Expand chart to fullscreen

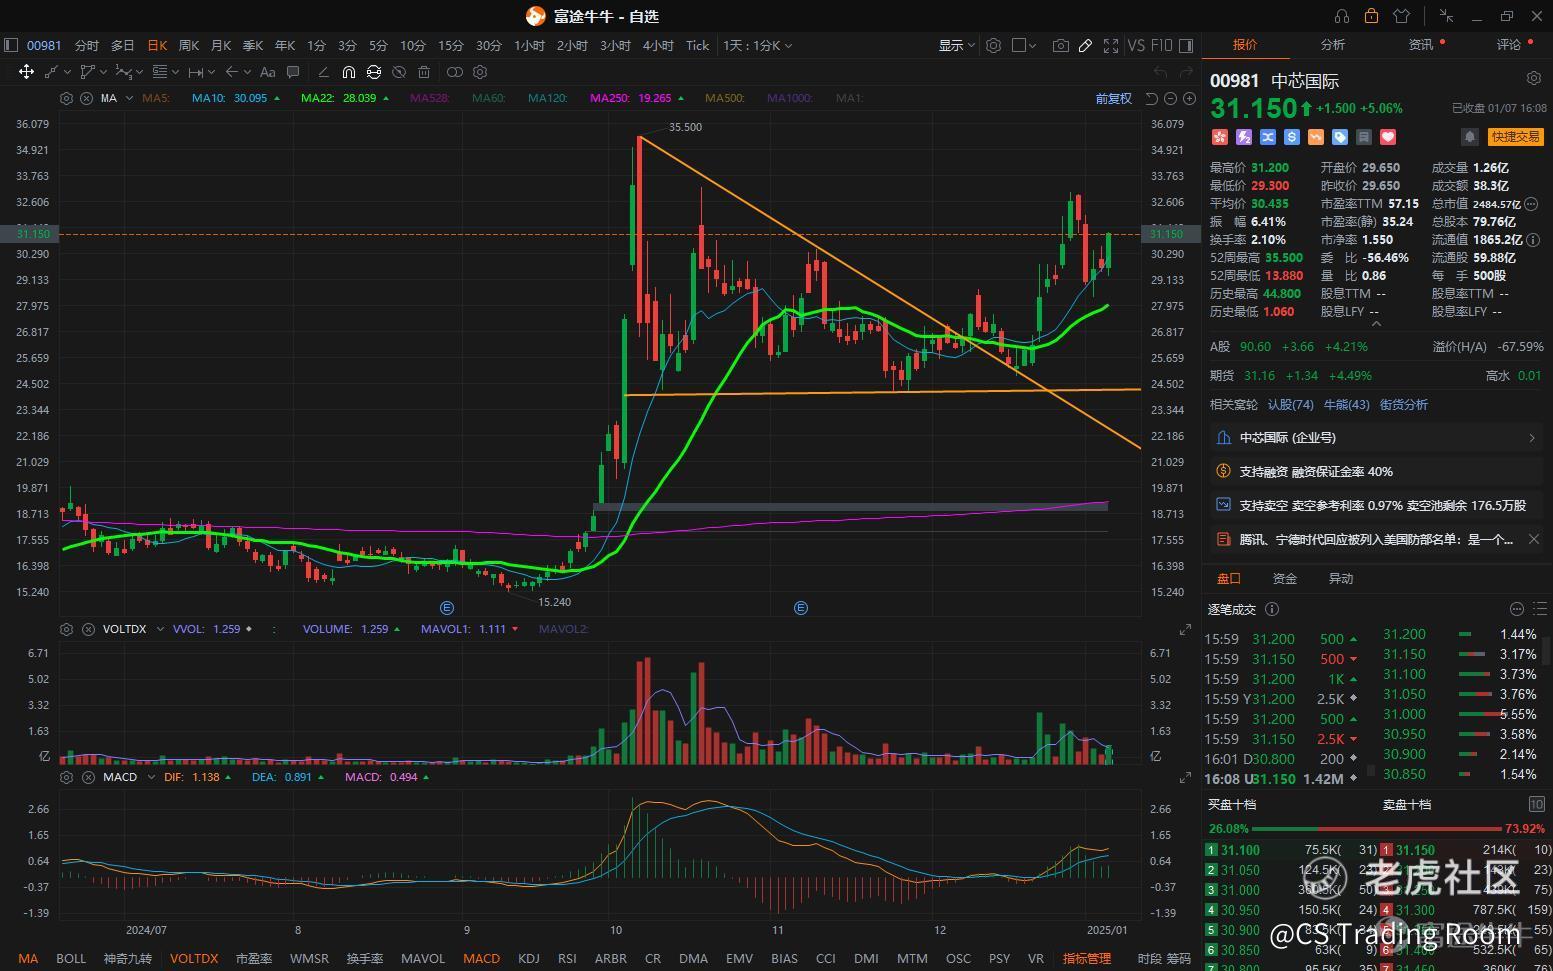coord(1110,45)
